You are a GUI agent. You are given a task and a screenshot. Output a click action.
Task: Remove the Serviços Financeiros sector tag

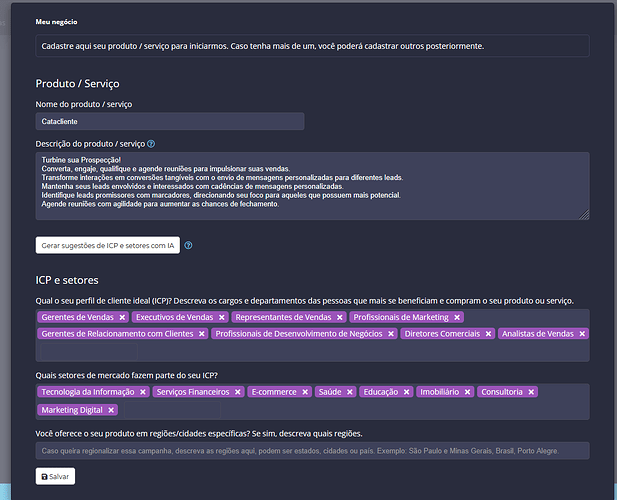pos(238,392)
